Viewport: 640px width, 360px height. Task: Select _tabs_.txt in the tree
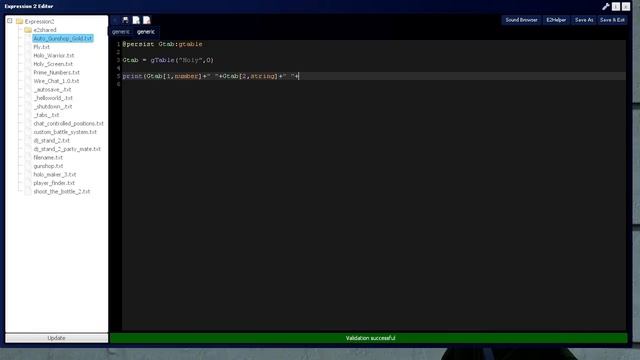click(x=47, y=115)
